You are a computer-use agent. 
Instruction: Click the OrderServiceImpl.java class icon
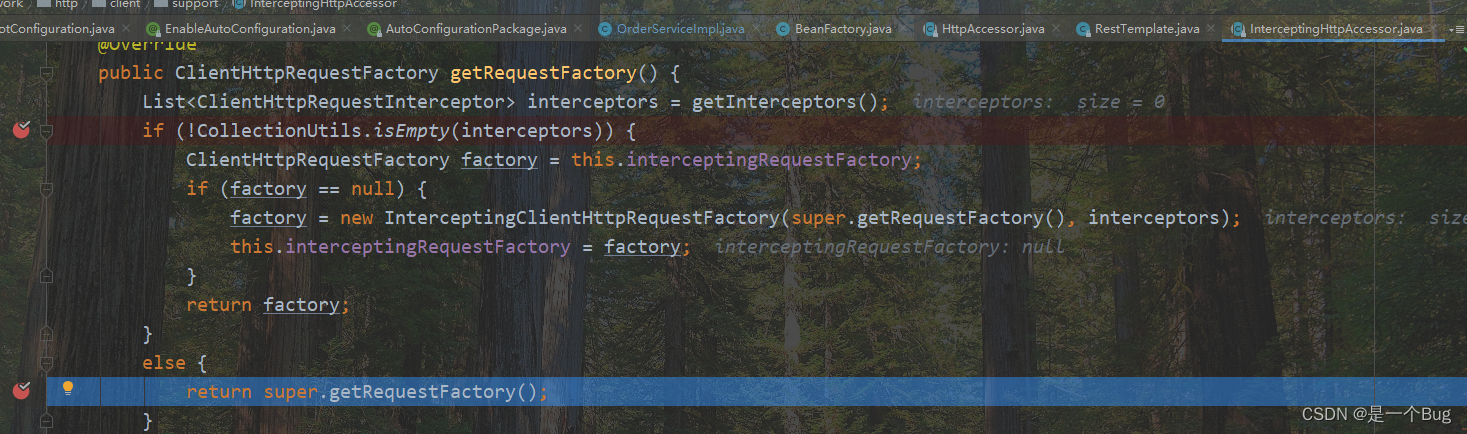coord(605,29)
